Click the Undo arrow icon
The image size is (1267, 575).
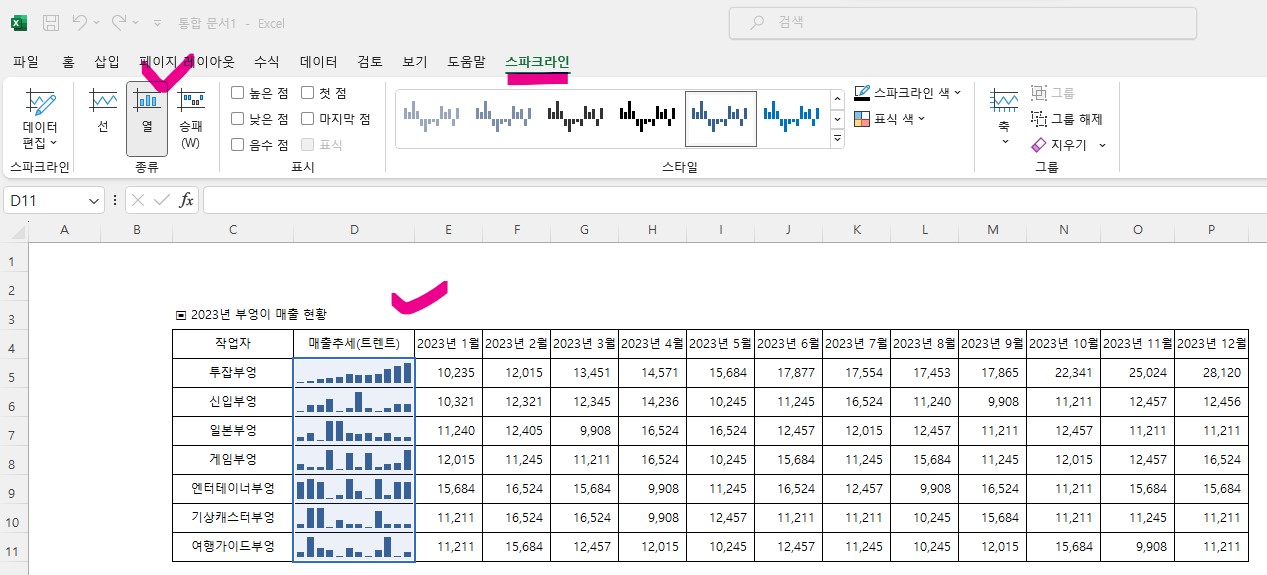click(81, 22)
